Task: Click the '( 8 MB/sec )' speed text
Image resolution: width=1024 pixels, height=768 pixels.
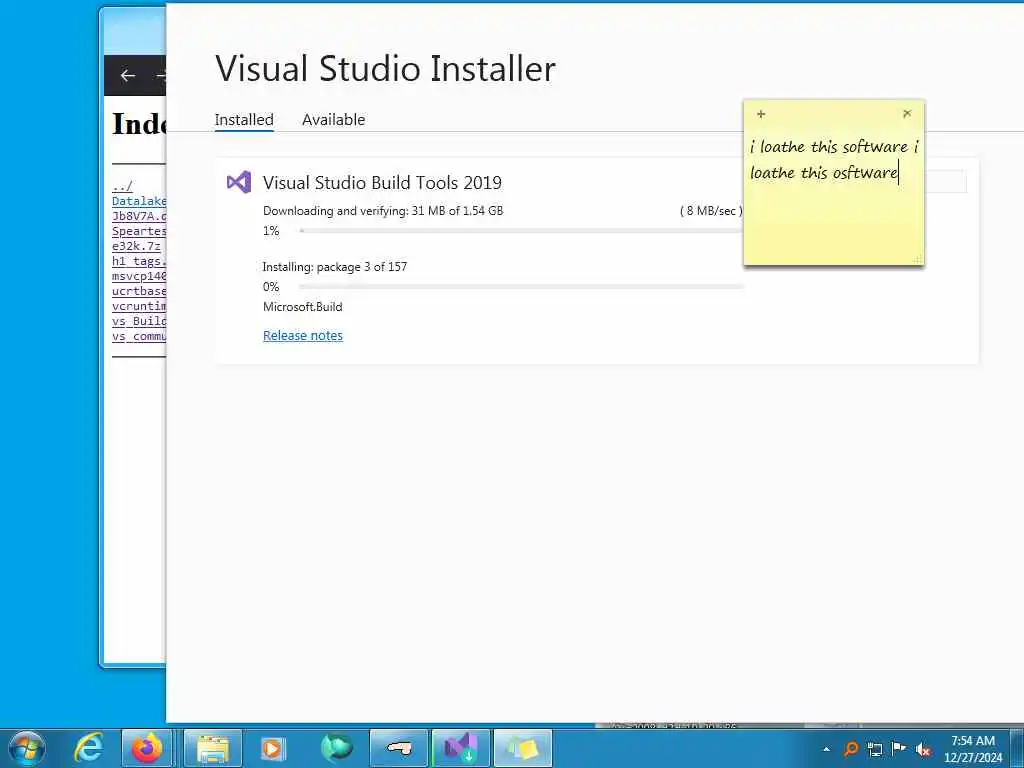Action: [x=711, y=211]
